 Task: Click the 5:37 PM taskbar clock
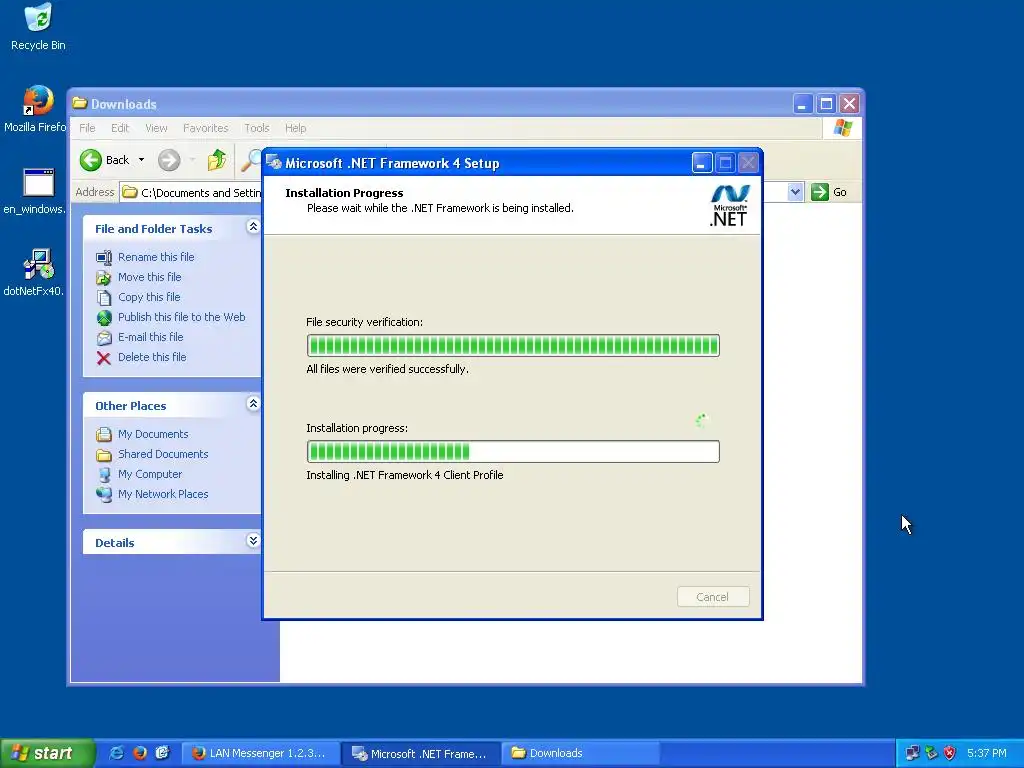987,753
